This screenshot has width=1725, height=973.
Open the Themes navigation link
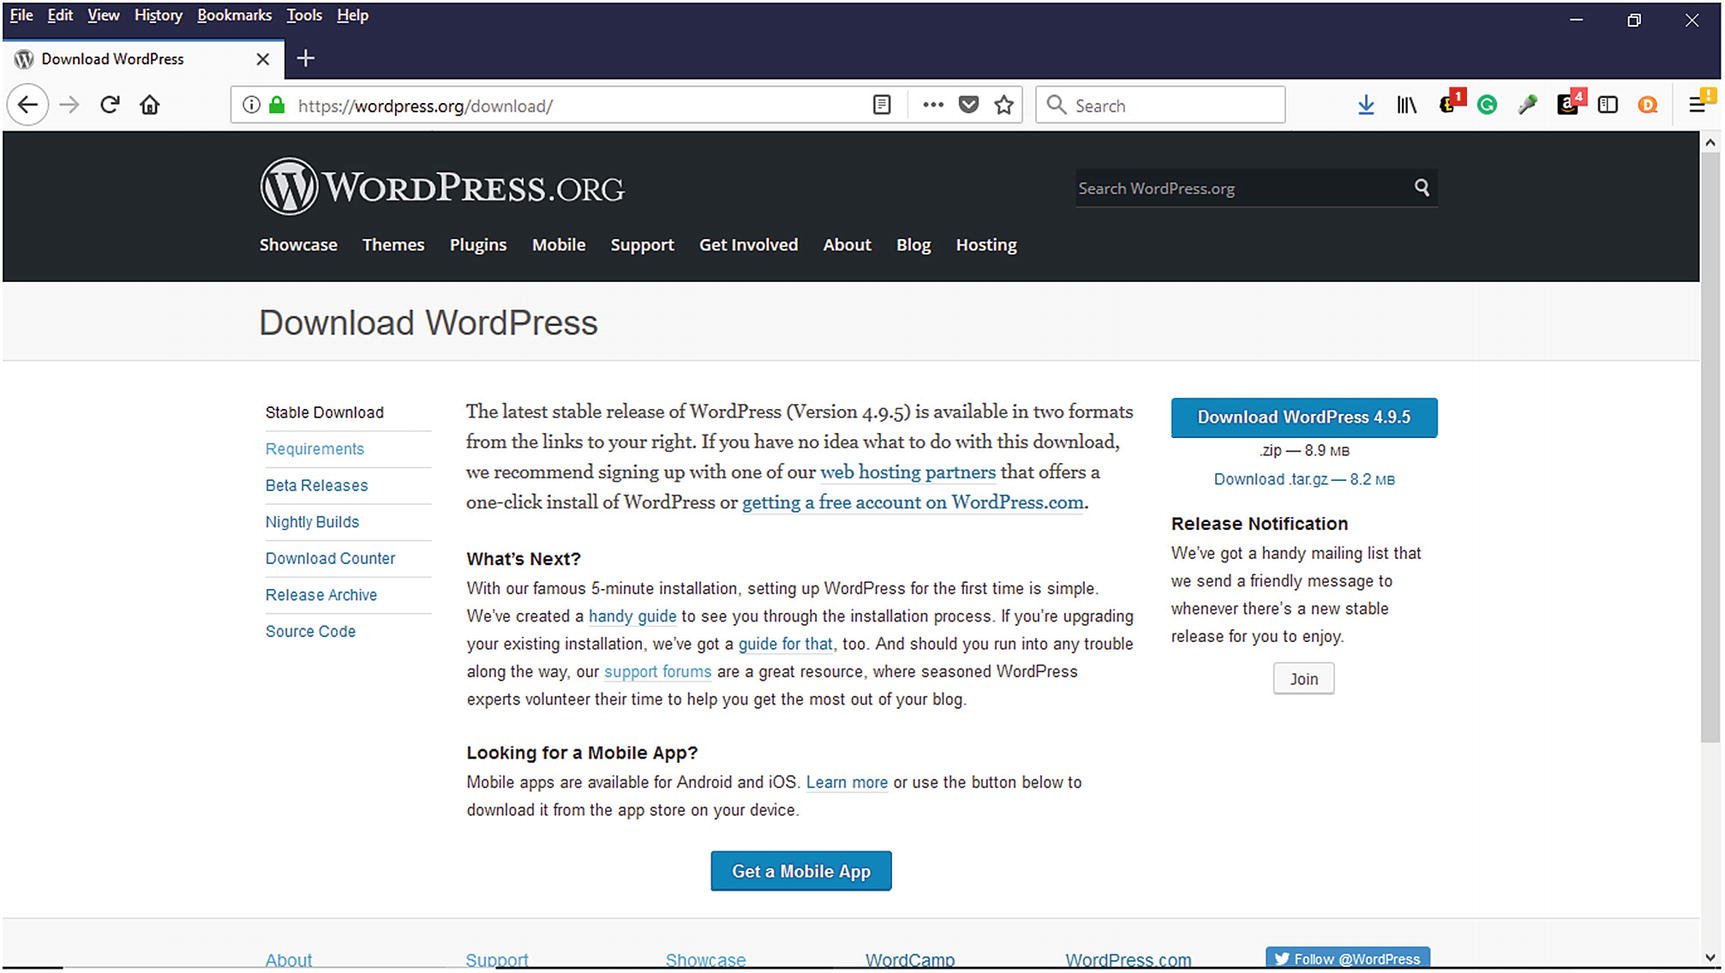pyautogui.click(x=393, y=245)
